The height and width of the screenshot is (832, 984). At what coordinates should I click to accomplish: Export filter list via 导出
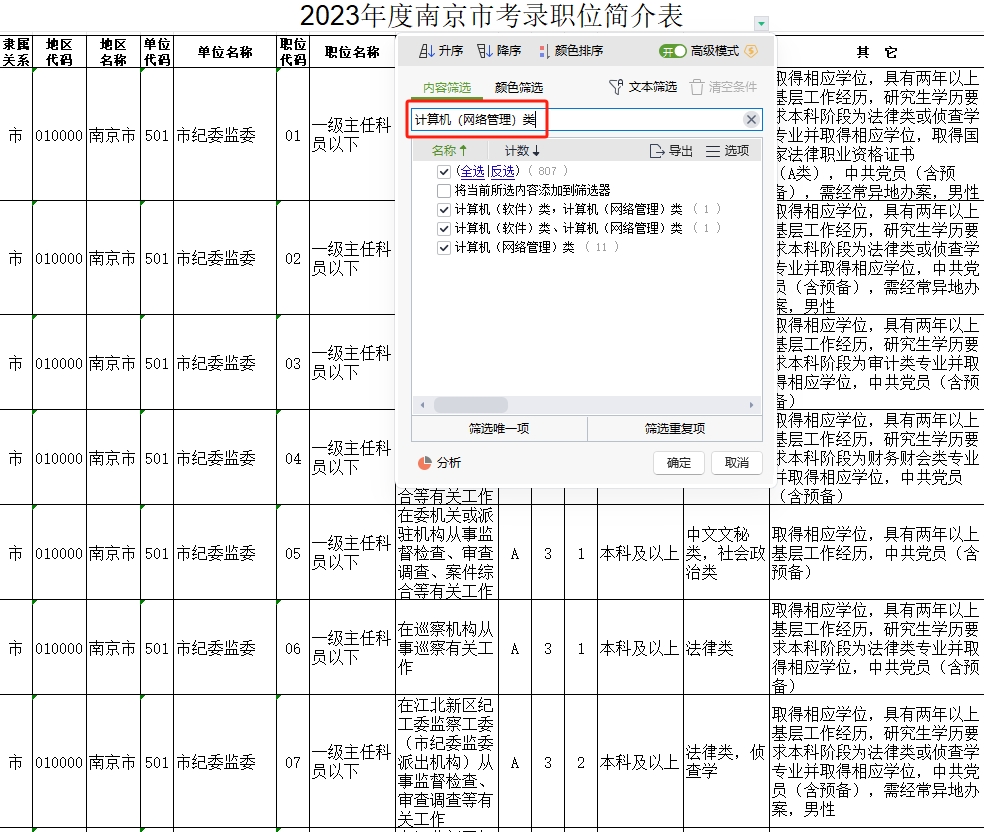coord(671,151)
